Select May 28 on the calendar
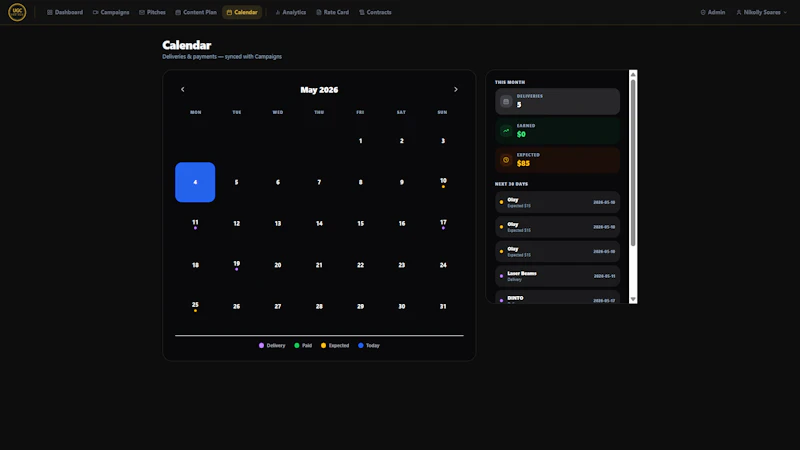800x450 pixels. pyautogui.click(x=319, y=306)
